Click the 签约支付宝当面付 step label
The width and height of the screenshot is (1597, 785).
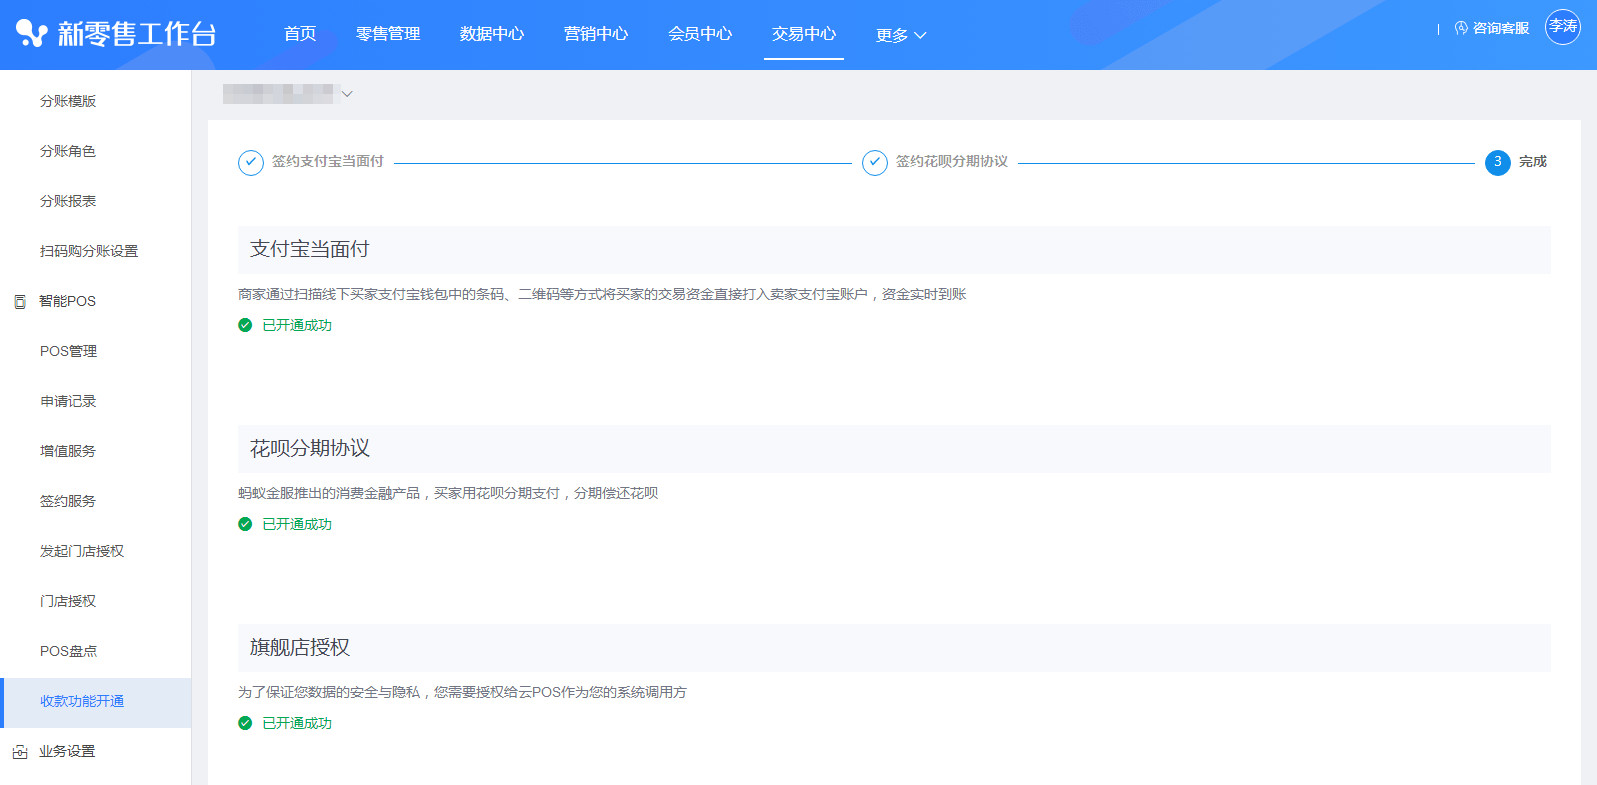[x=328, y=161]
